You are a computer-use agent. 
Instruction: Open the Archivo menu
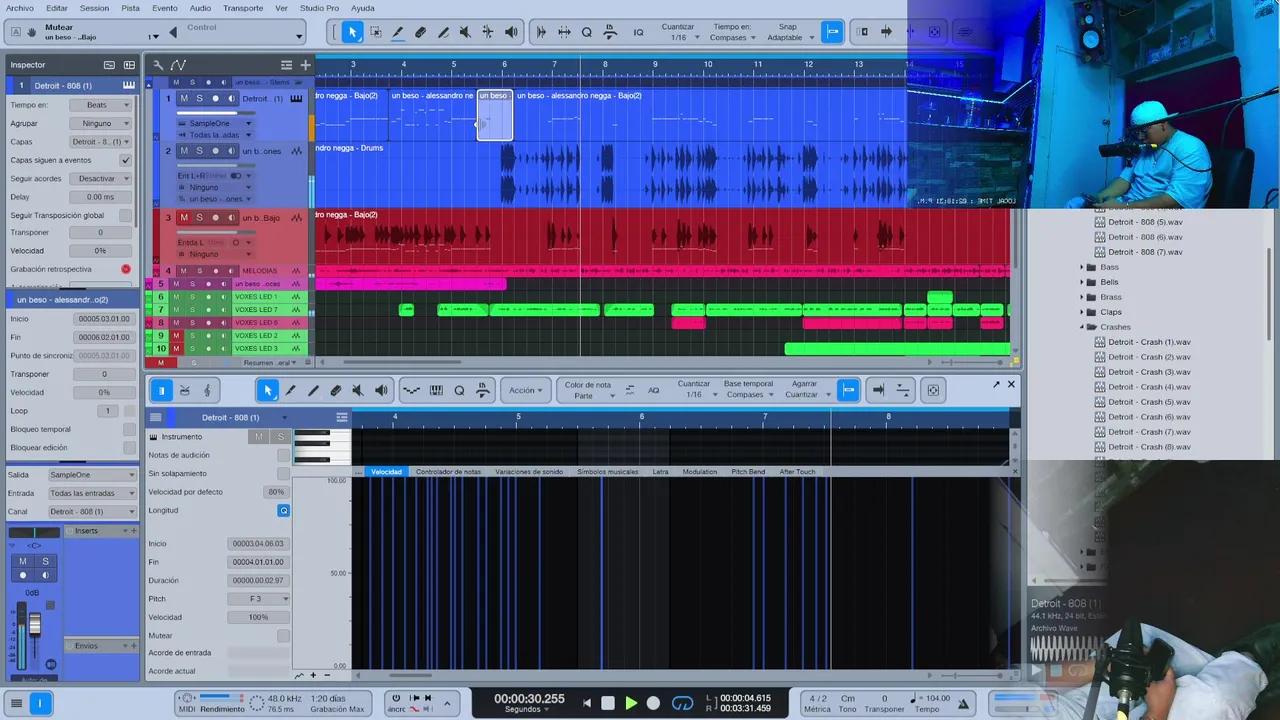click(x=19, y=8)
